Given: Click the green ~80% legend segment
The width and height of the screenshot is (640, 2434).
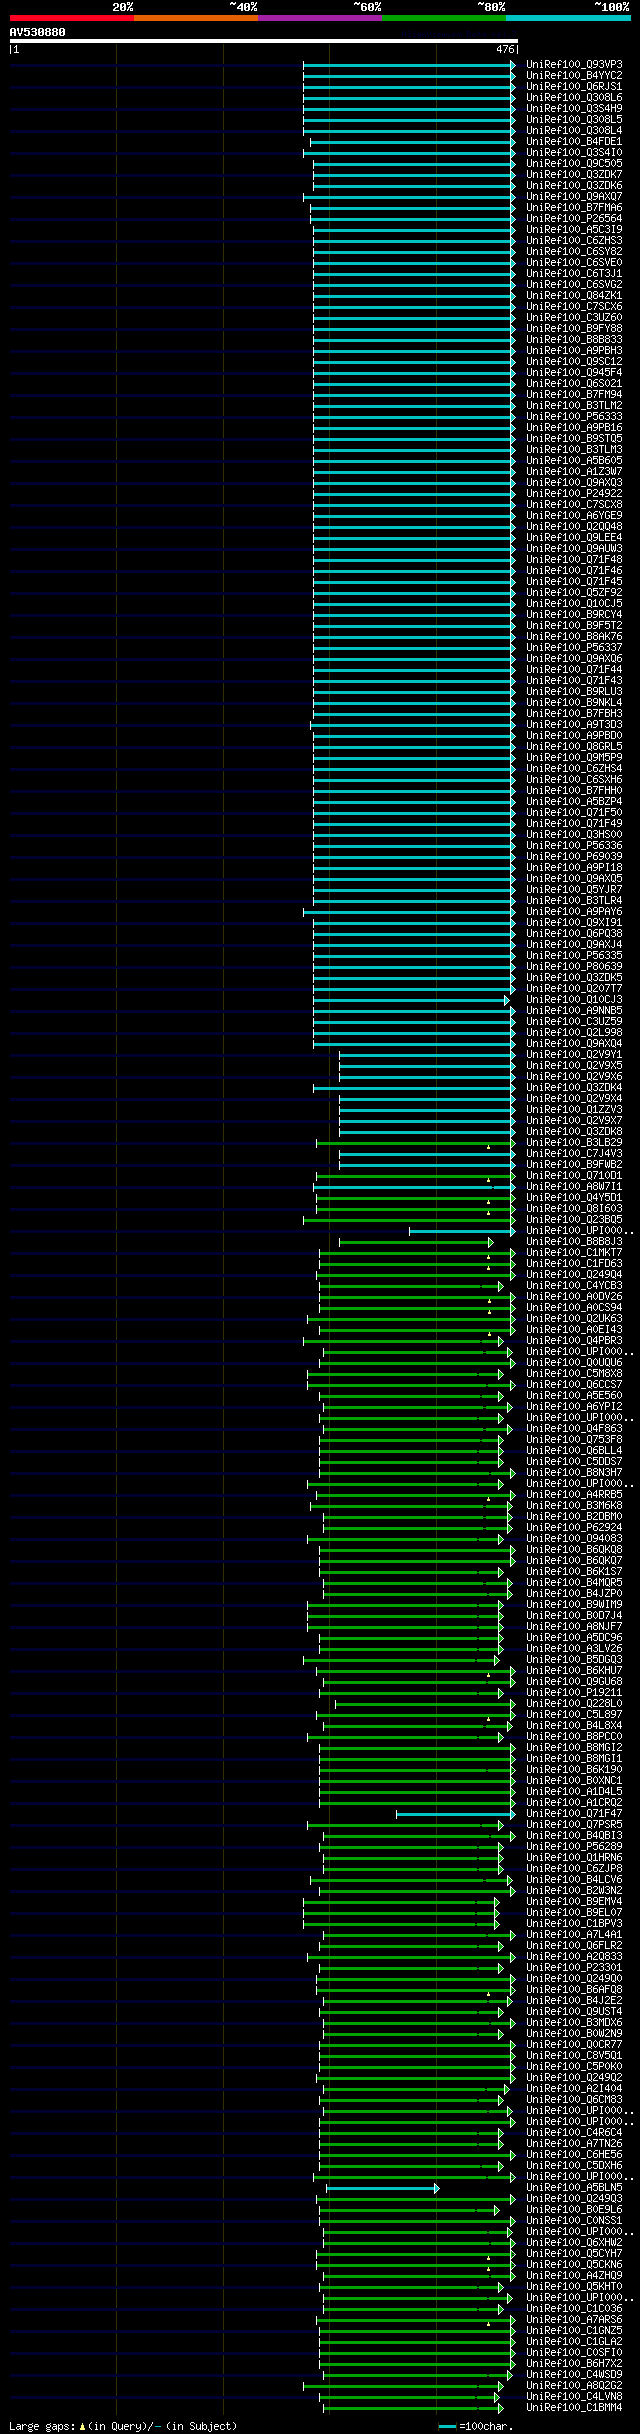Looking at the screenshot, I should click(443, 18).
